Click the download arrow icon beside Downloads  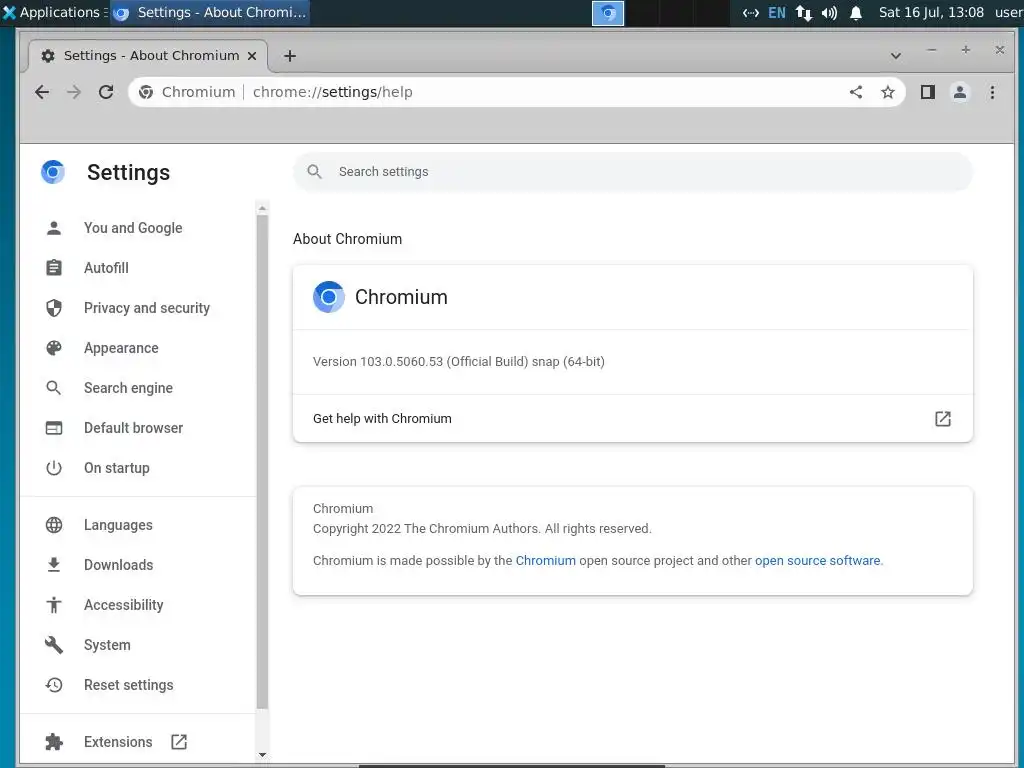coord(54,565)
